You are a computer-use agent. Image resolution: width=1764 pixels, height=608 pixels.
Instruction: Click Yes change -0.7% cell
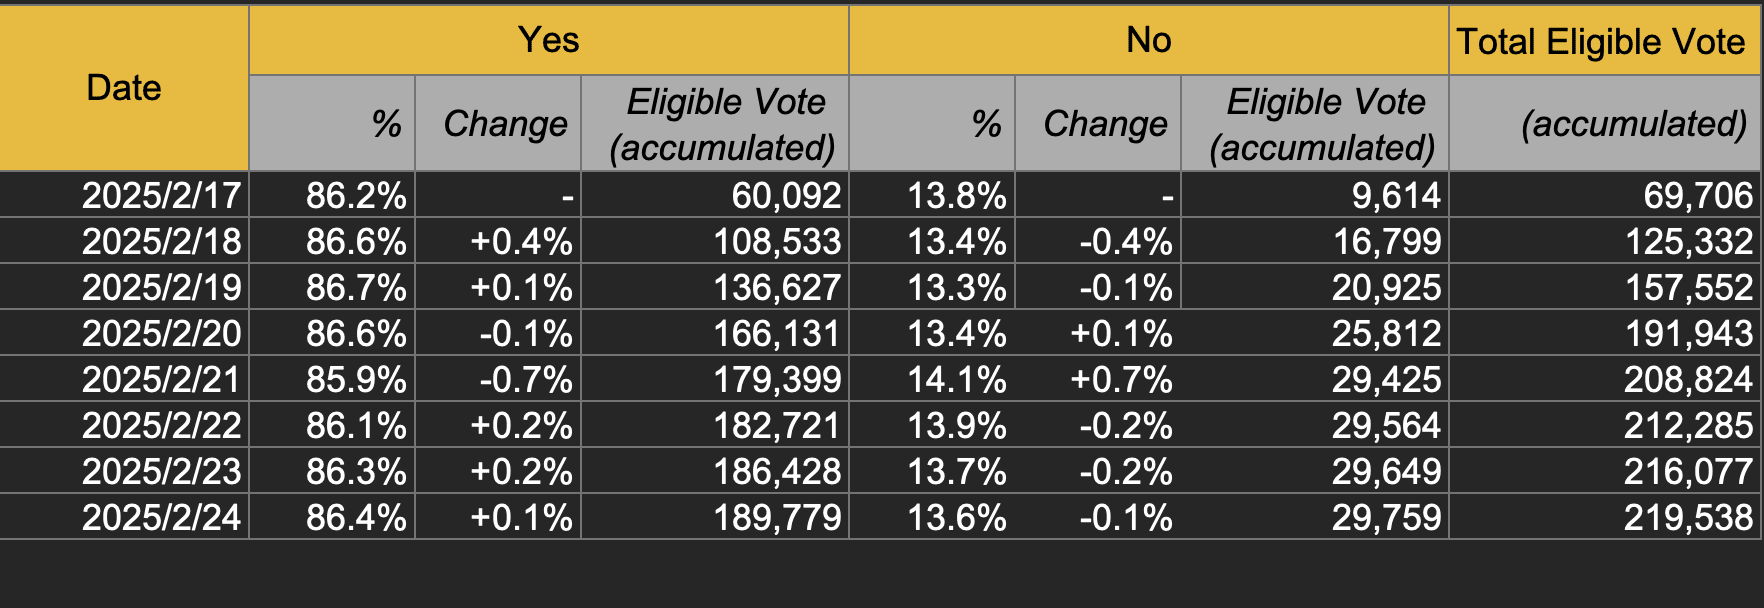point(498,379)
